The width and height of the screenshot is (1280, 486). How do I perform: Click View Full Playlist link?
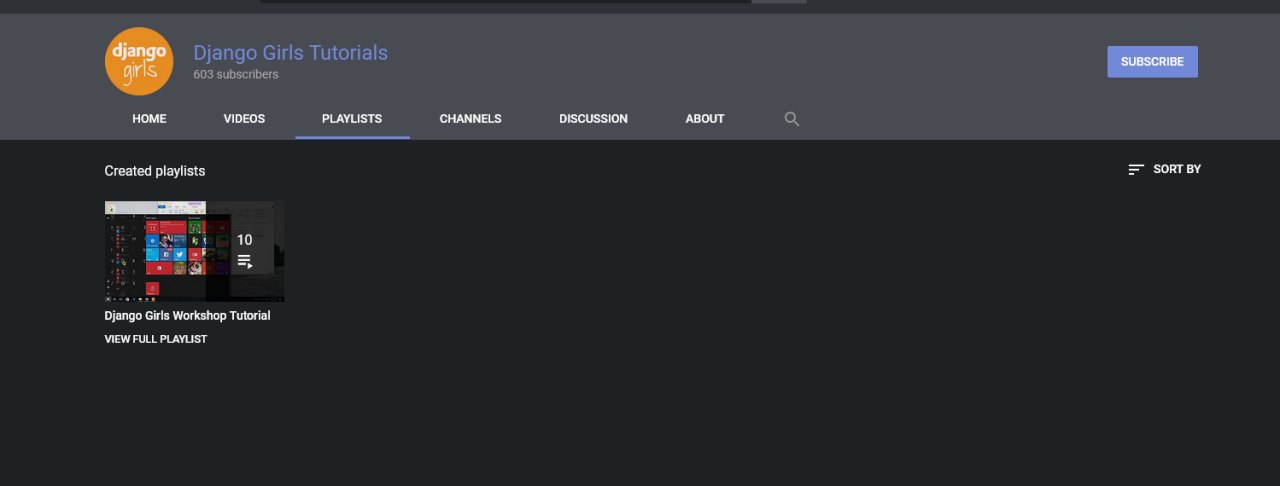[x=156, y=340]
